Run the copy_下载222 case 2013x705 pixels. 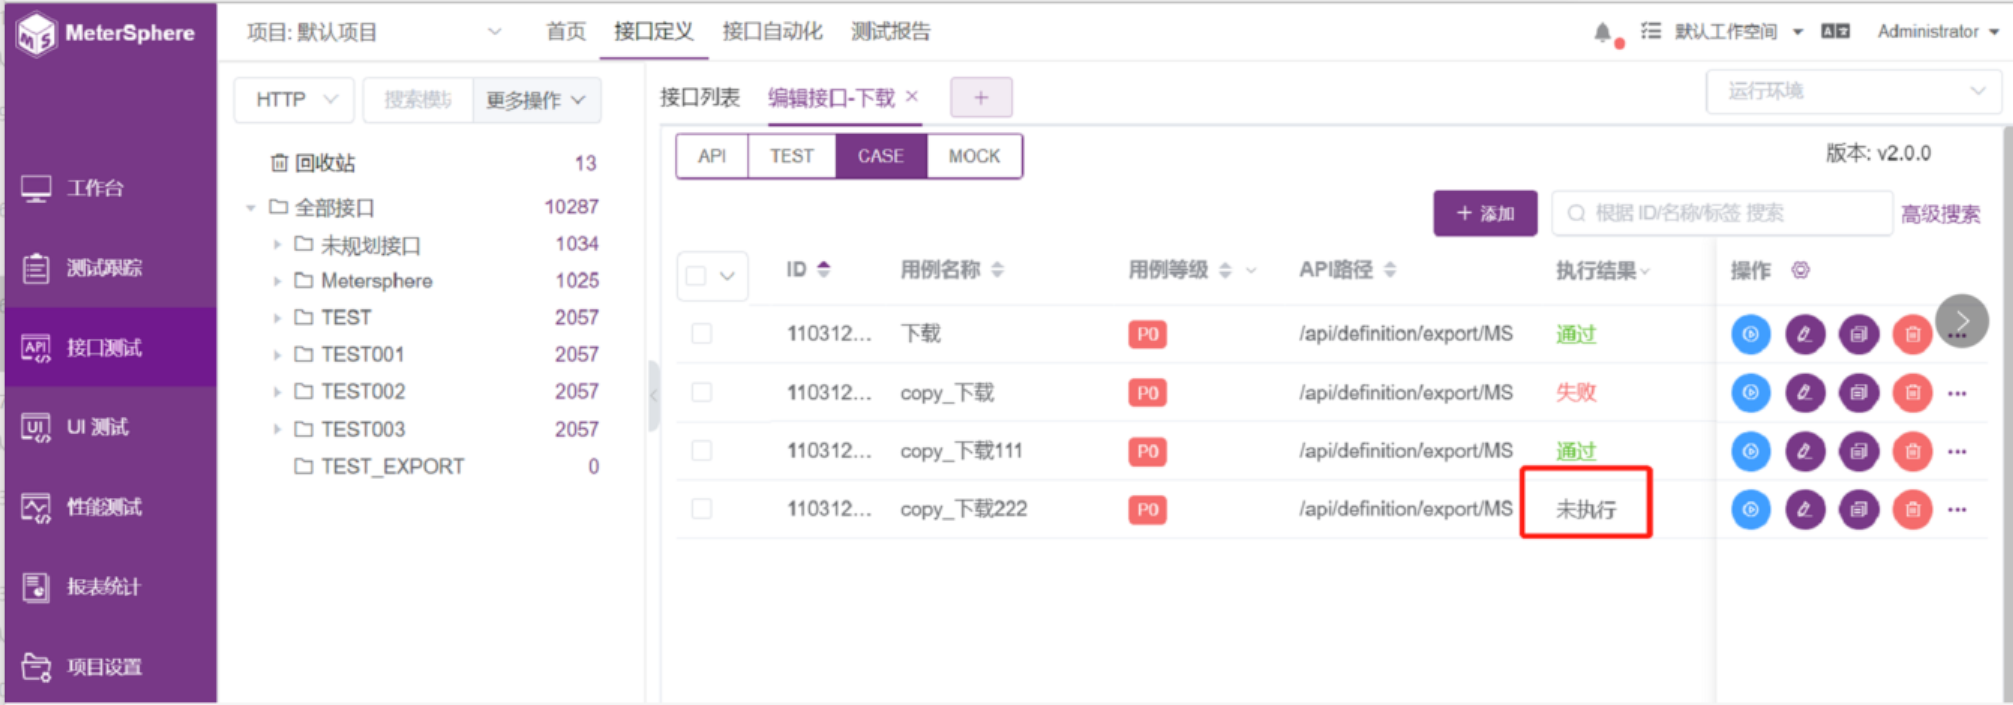(x=1751, y=509)
